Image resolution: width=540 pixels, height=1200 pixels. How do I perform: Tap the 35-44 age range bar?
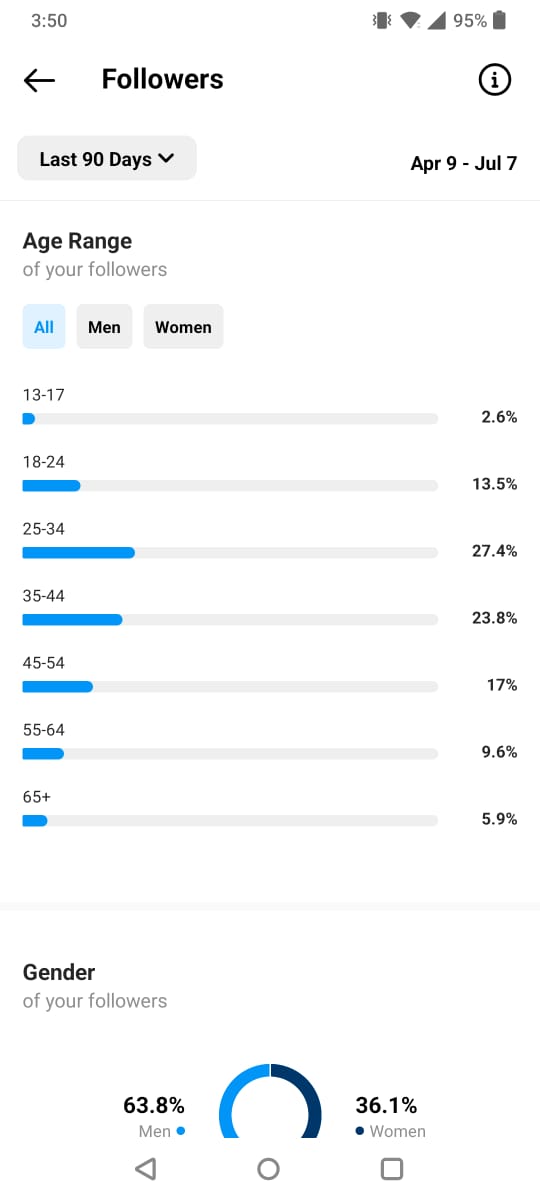coord(230,619)
